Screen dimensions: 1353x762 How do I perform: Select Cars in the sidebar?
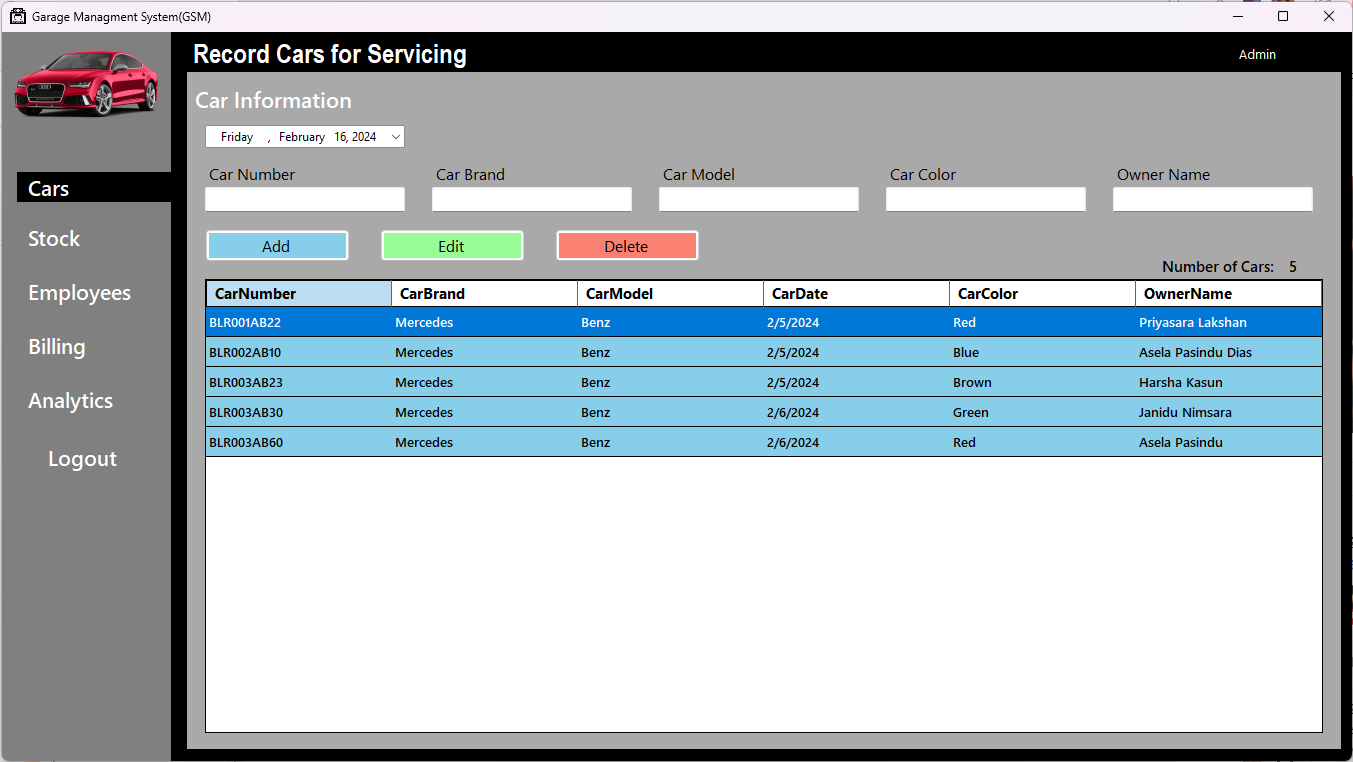click(48, 188)
